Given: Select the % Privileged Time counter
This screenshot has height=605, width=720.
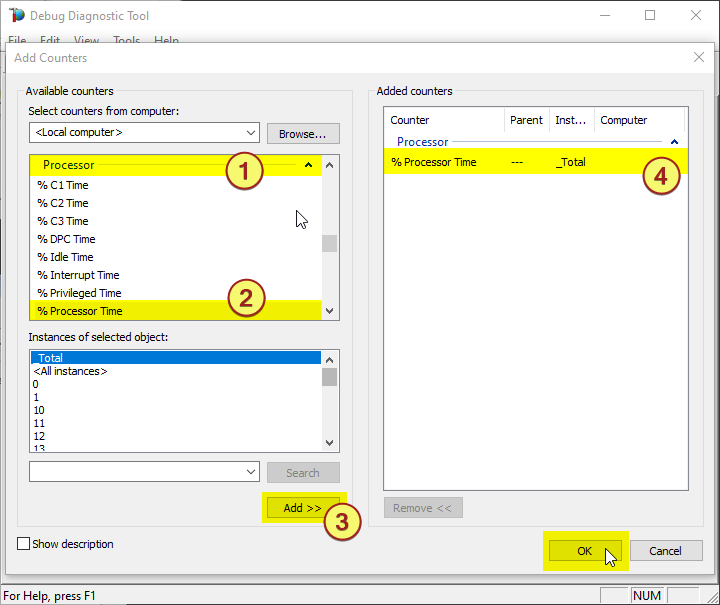Looking at the screenshot, I should click(79, 293).
